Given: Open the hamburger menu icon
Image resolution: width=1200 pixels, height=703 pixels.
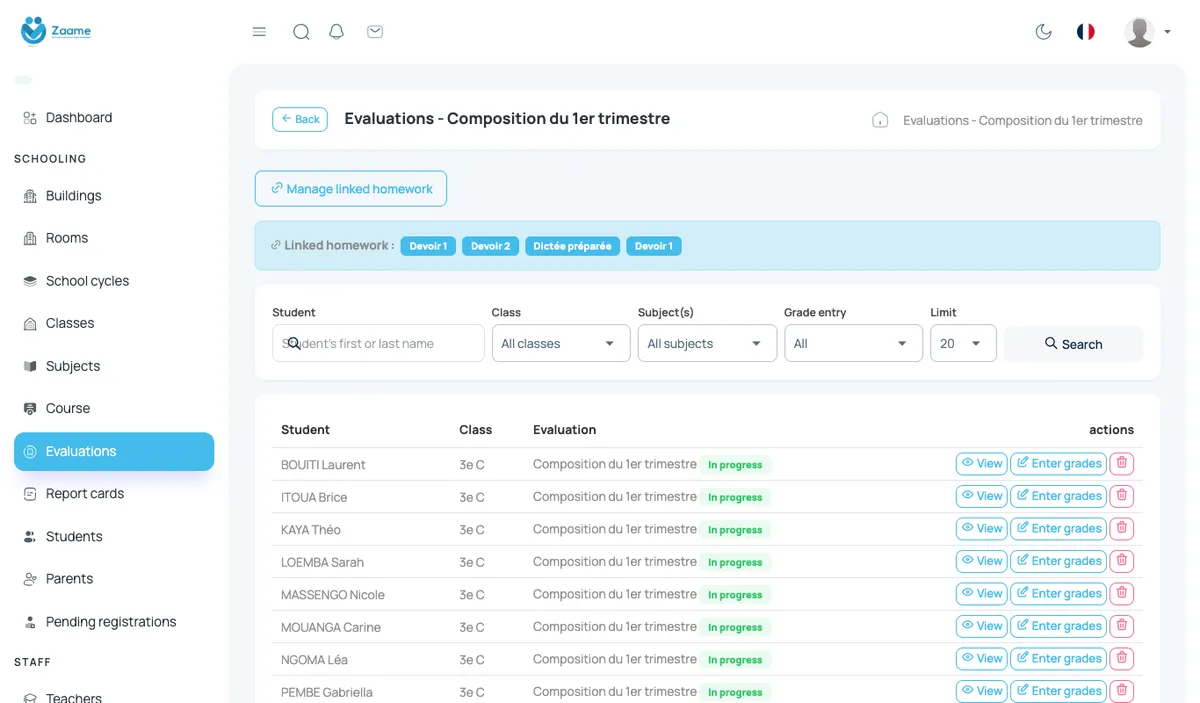Looking at the screenshot, I should (x=259, y=32).
